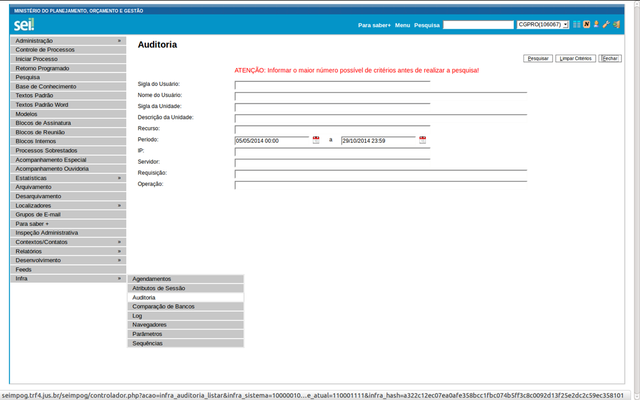Select Parâmetros in the Infra submenu
The image size is (640, 400).
pos(186,334)
